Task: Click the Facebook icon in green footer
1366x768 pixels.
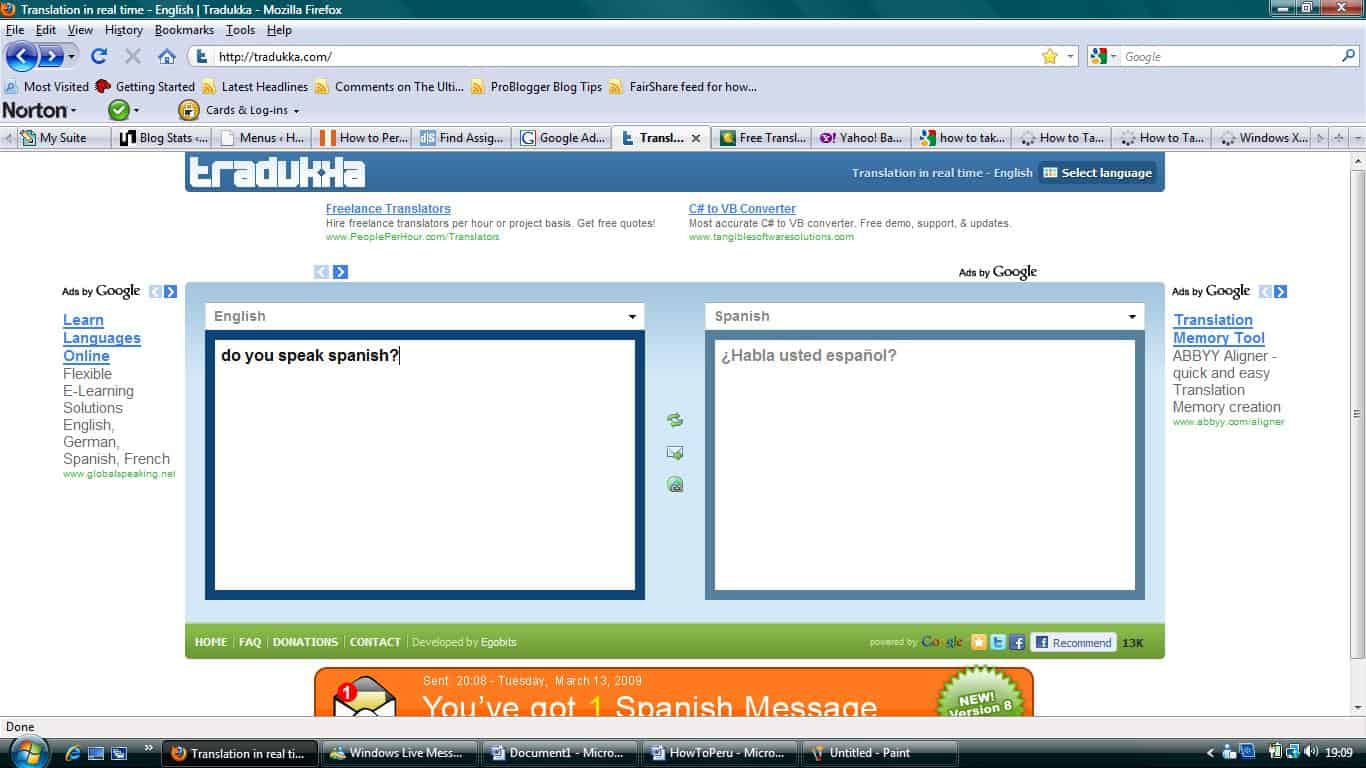Action: tap(1017, 642)
